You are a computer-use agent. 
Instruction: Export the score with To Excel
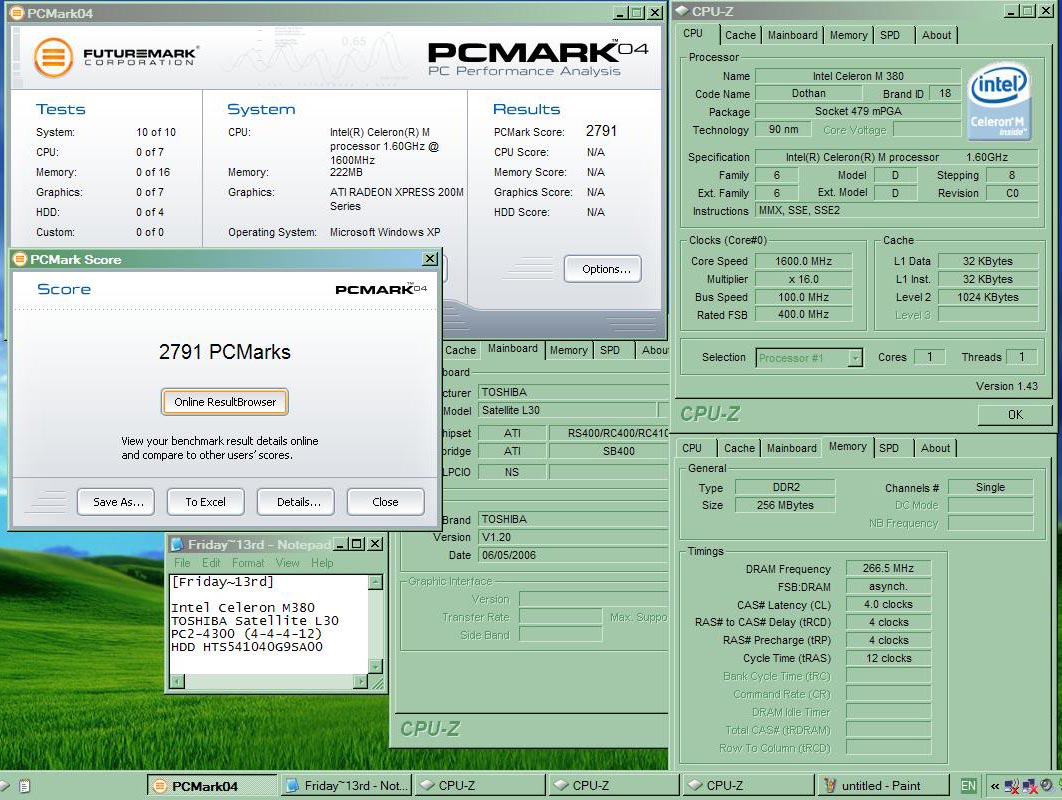(x=206, y=502)
